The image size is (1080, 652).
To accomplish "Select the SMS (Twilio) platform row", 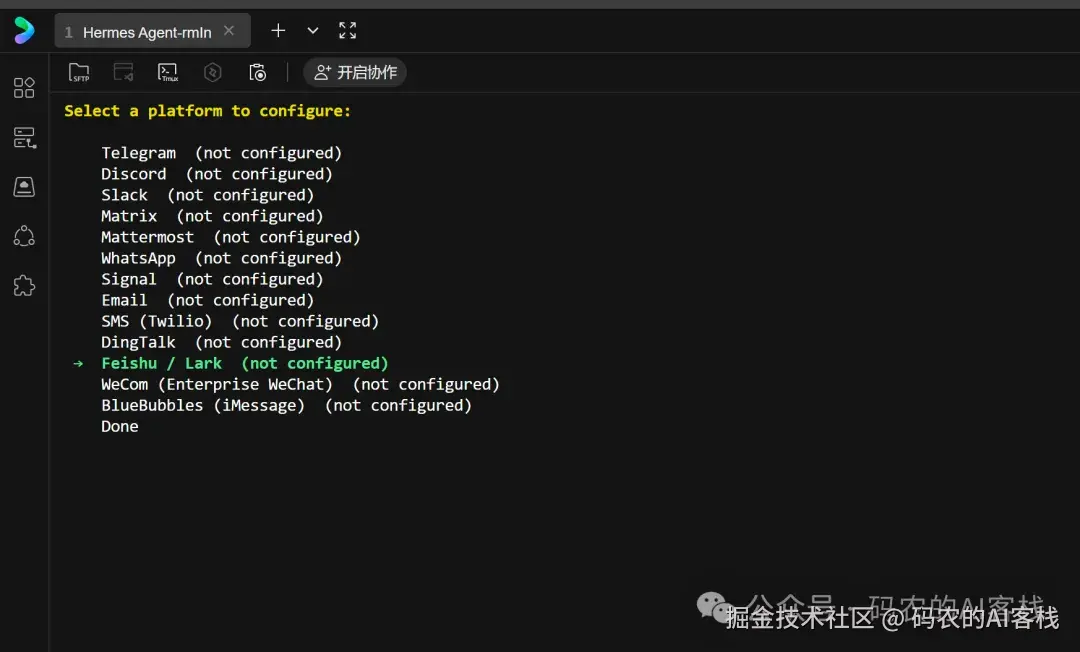I will [240, 322].
